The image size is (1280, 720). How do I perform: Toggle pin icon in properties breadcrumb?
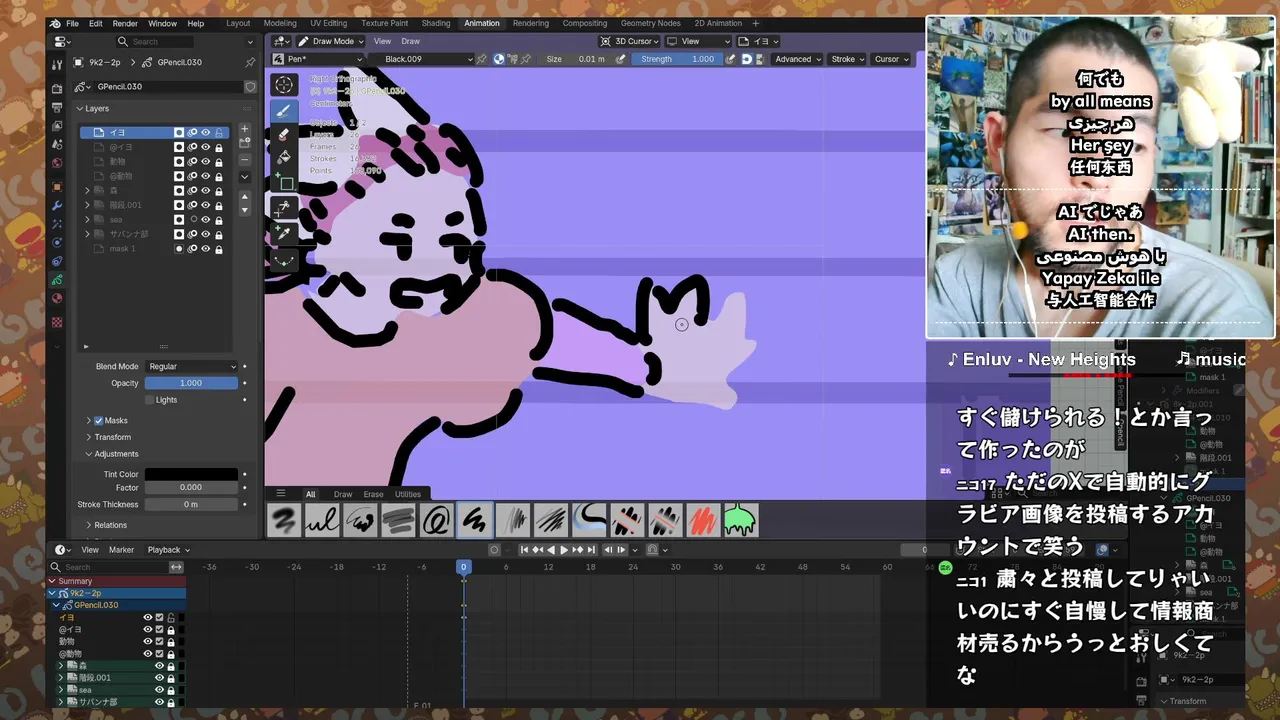(249, 62)
